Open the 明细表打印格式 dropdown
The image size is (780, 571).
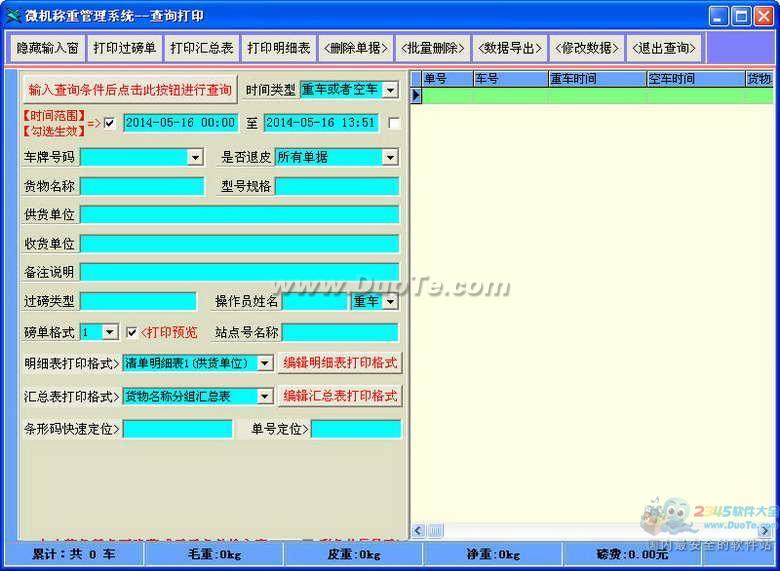pos(265,363)
